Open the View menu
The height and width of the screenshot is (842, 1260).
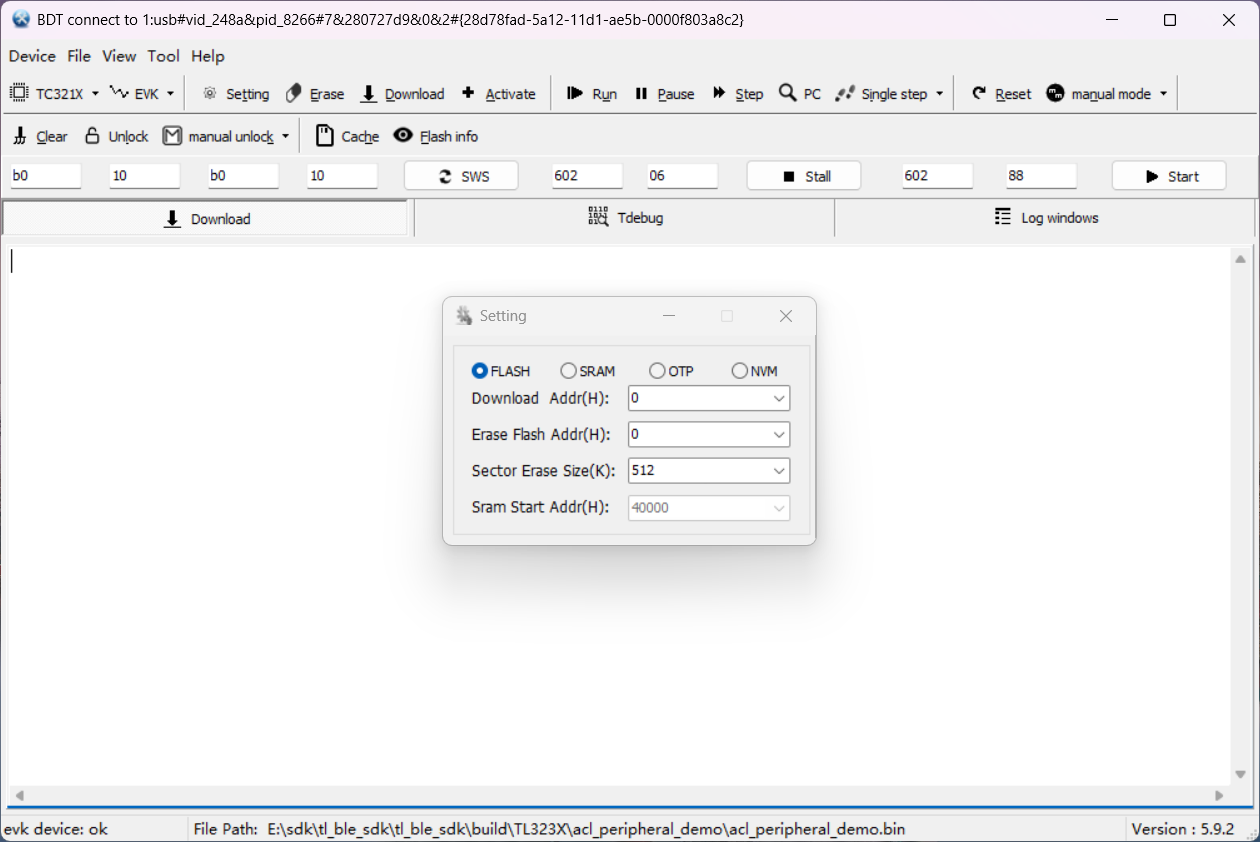[x=119, y=56]
